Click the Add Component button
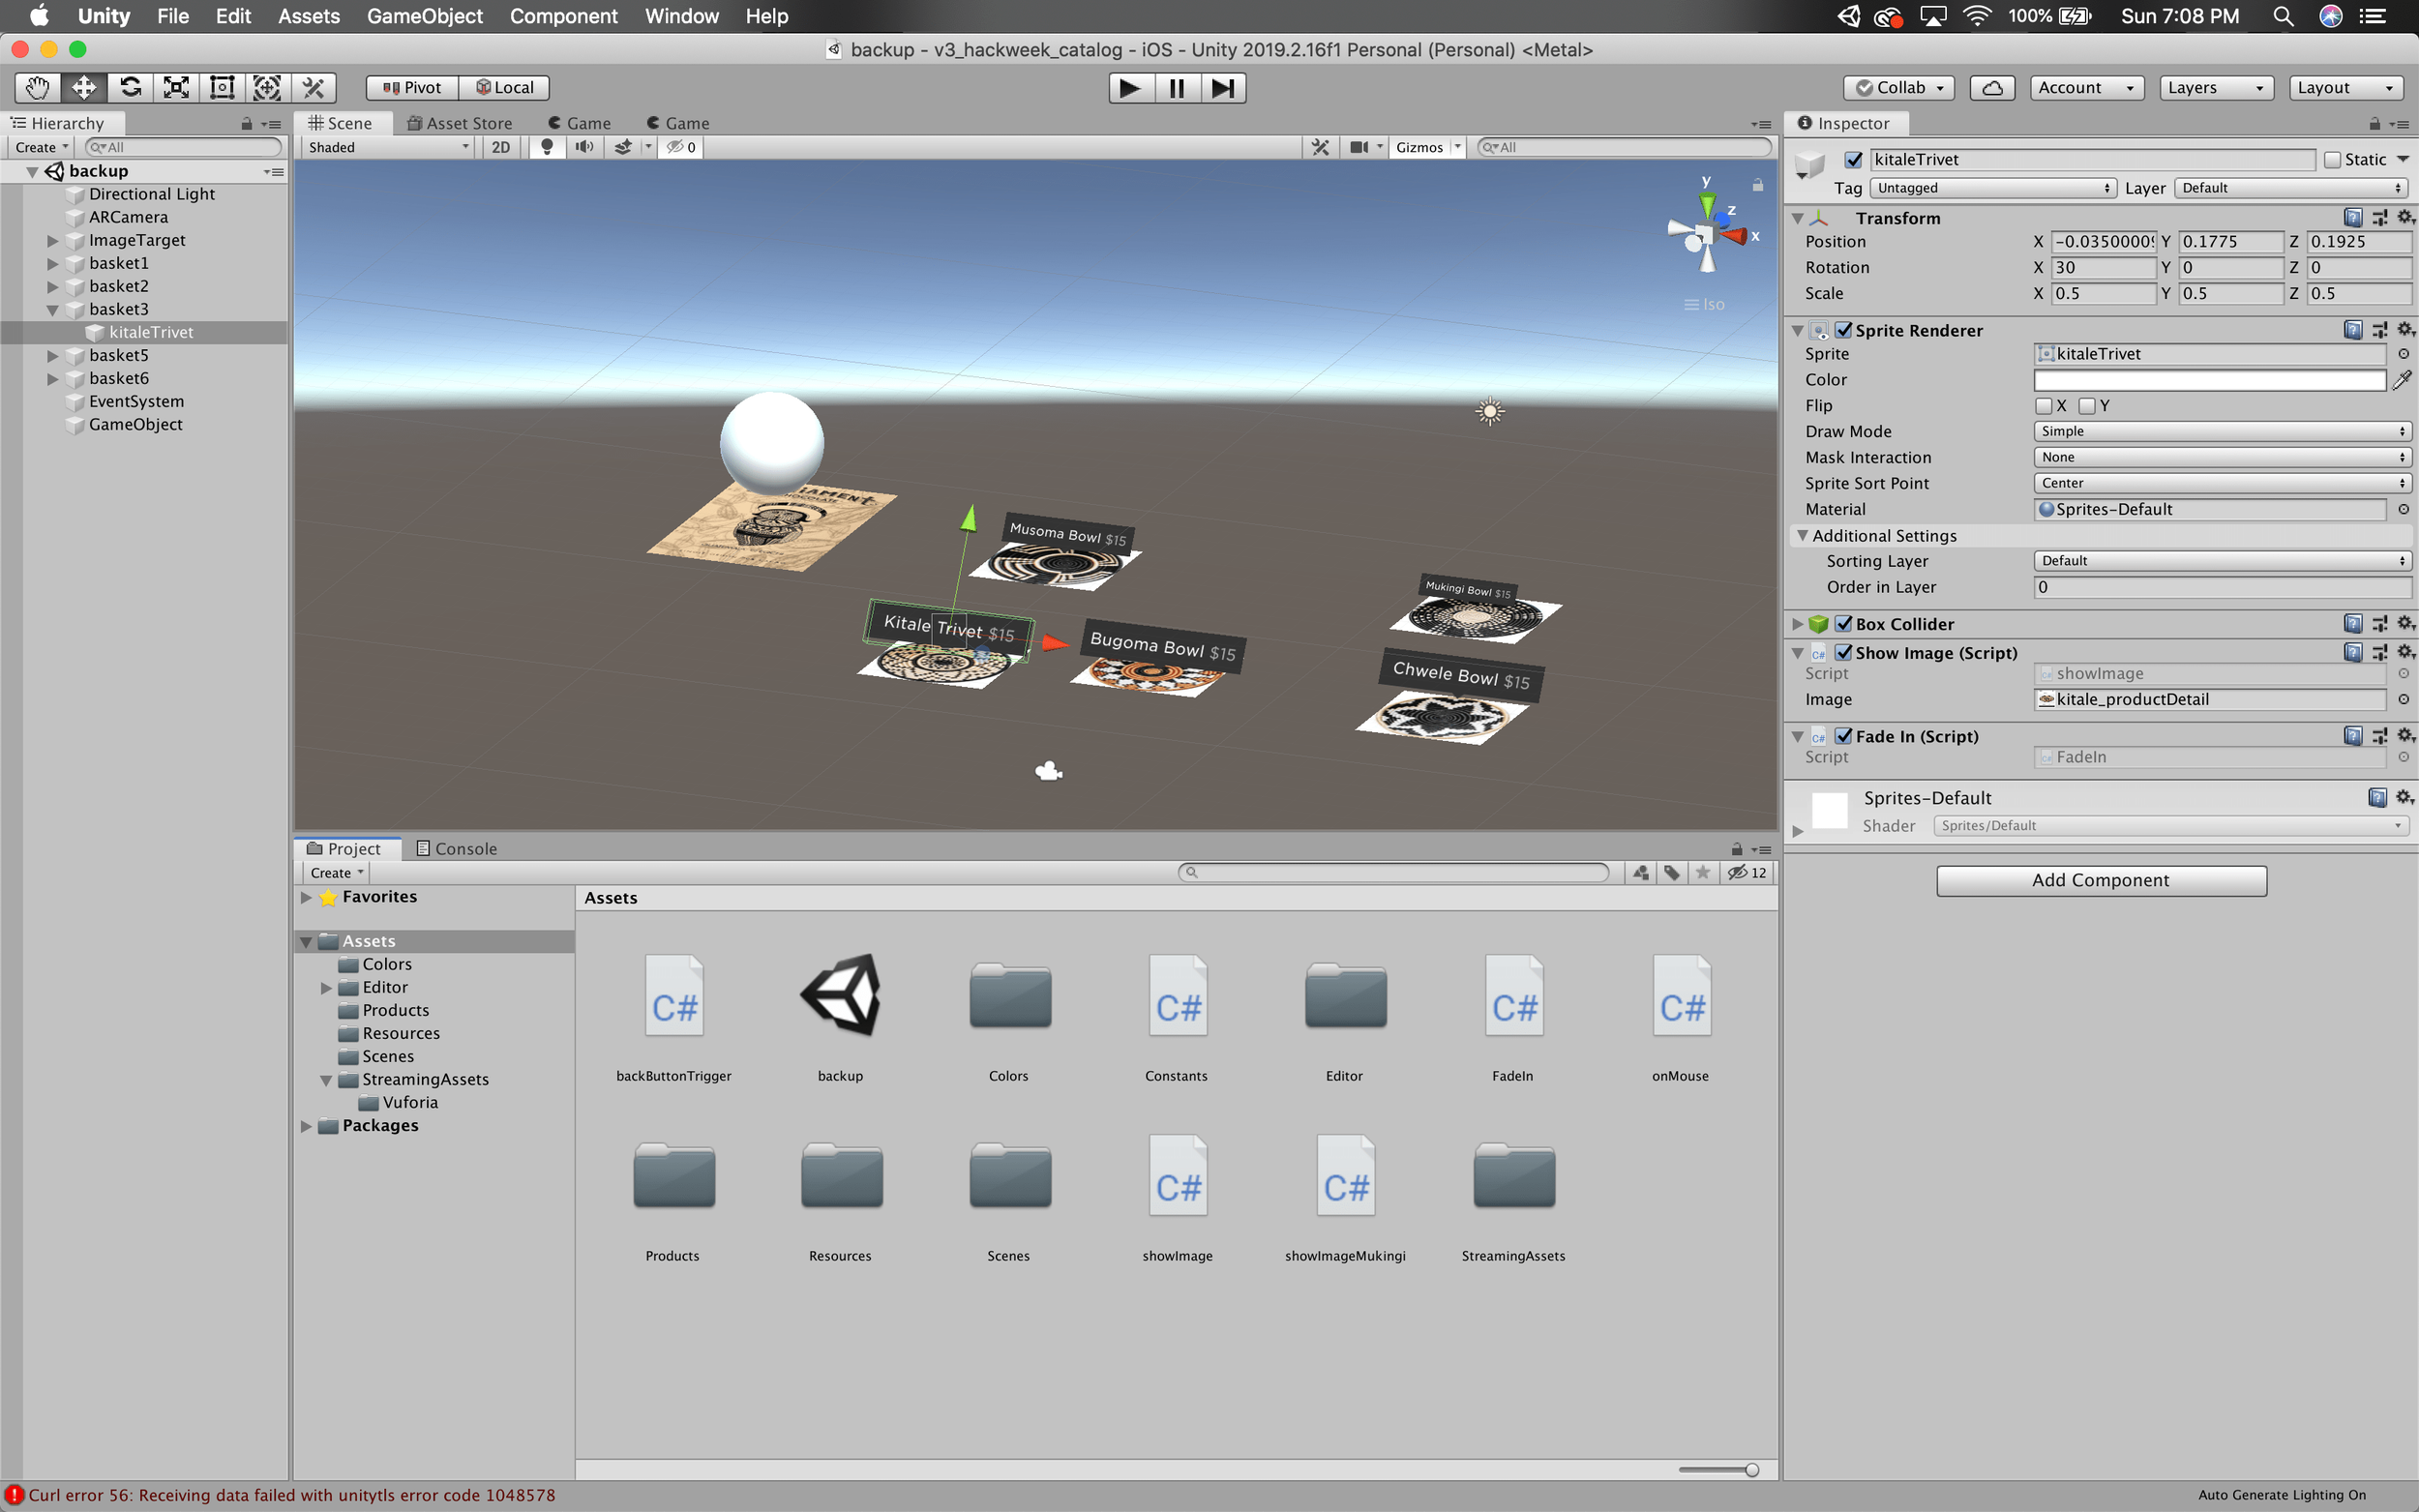The image size is (2419, 1512). tap(2100, 880)
